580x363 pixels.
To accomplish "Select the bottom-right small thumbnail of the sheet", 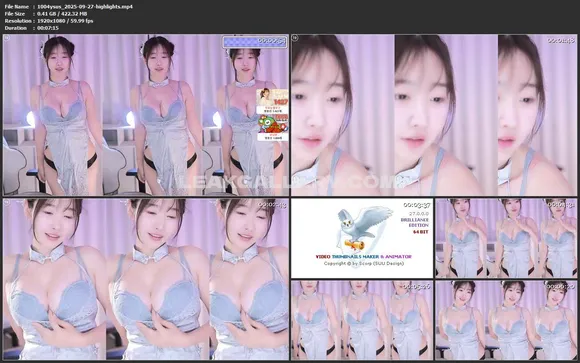I will 506,320.
